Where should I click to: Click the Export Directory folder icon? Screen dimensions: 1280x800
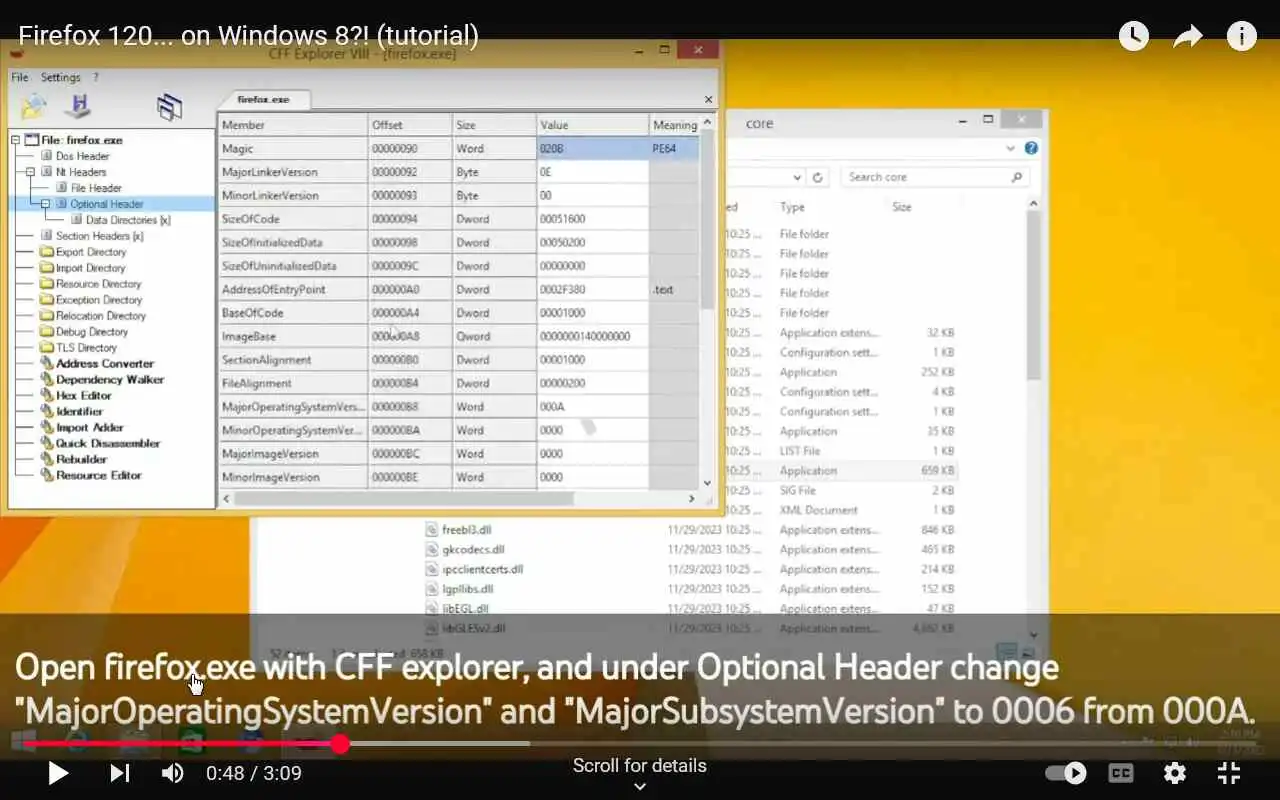click(47, 252)
